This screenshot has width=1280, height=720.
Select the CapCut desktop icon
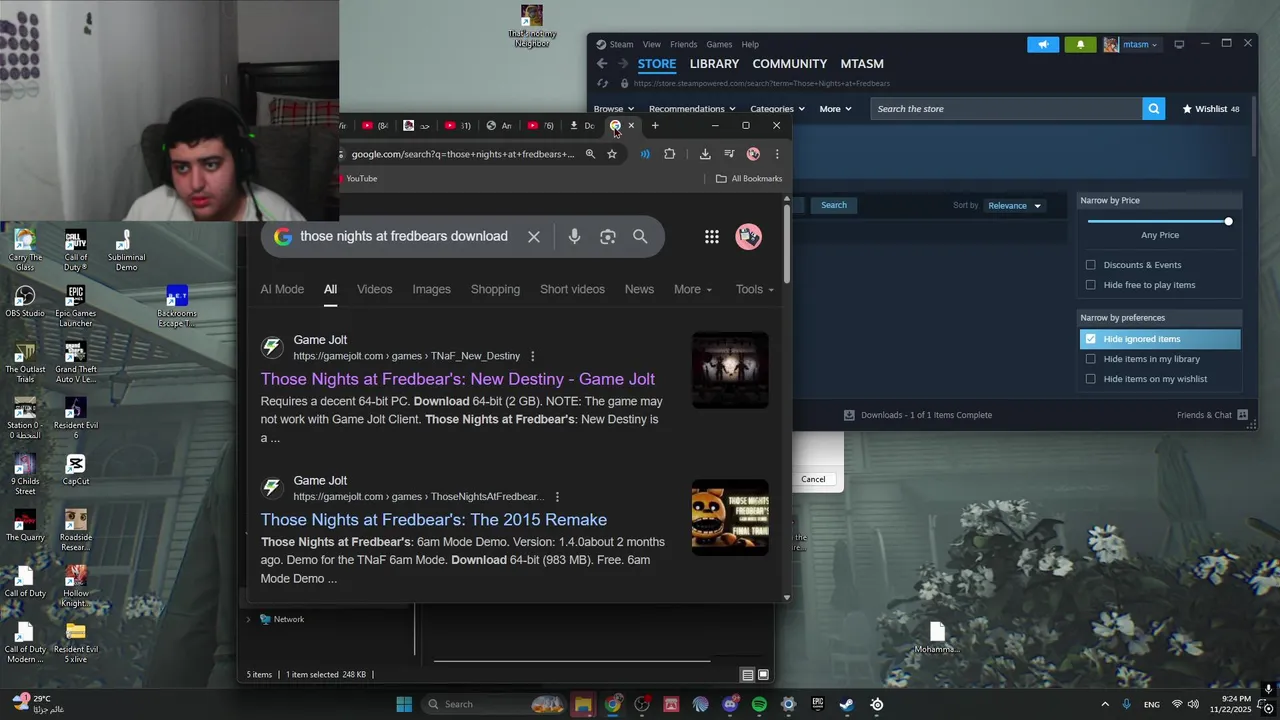(x=76, y=469)
